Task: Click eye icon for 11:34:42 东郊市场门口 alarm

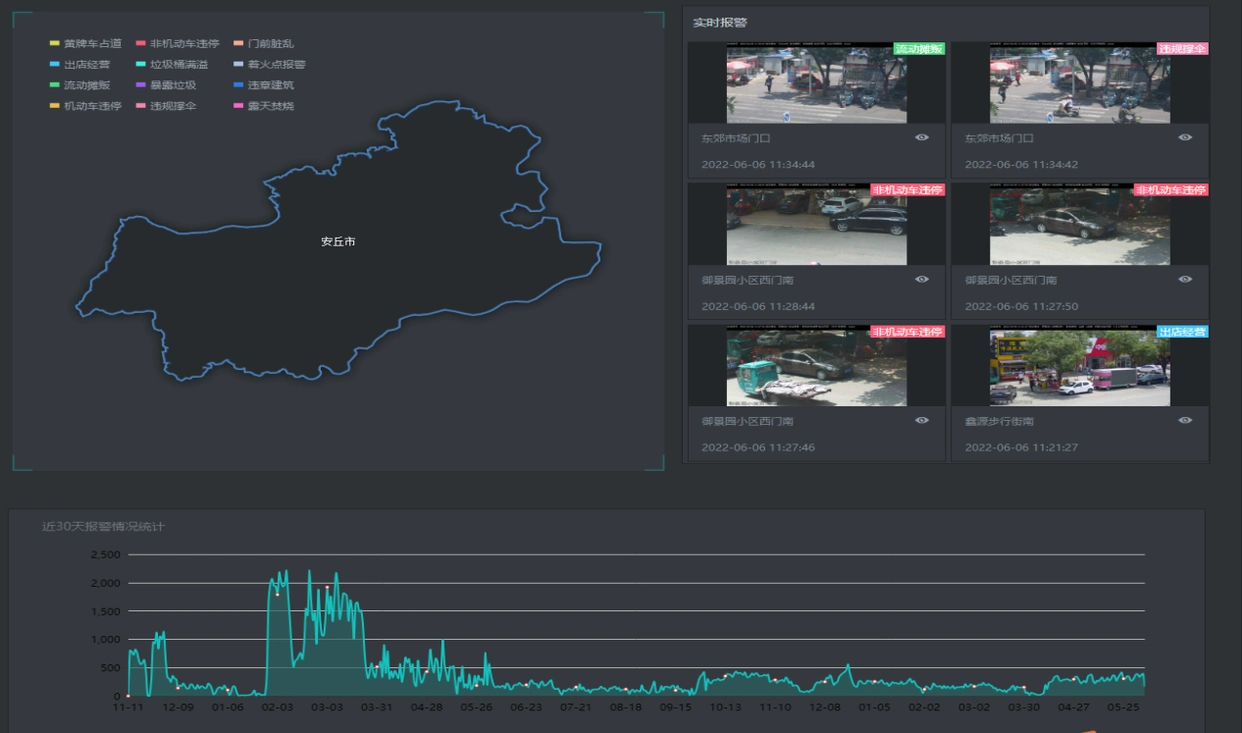Action: 1185,138
